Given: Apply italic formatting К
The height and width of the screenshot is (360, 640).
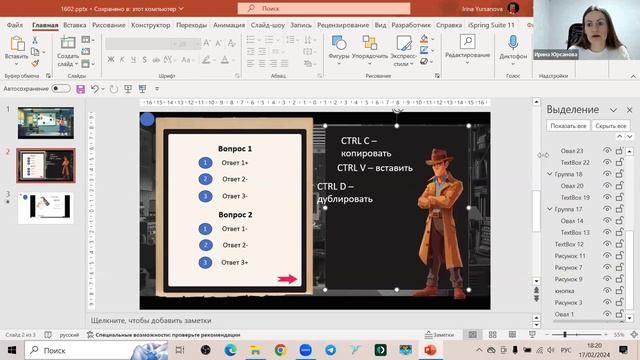Looking at the screenshot, I should (x=122, y=60).
